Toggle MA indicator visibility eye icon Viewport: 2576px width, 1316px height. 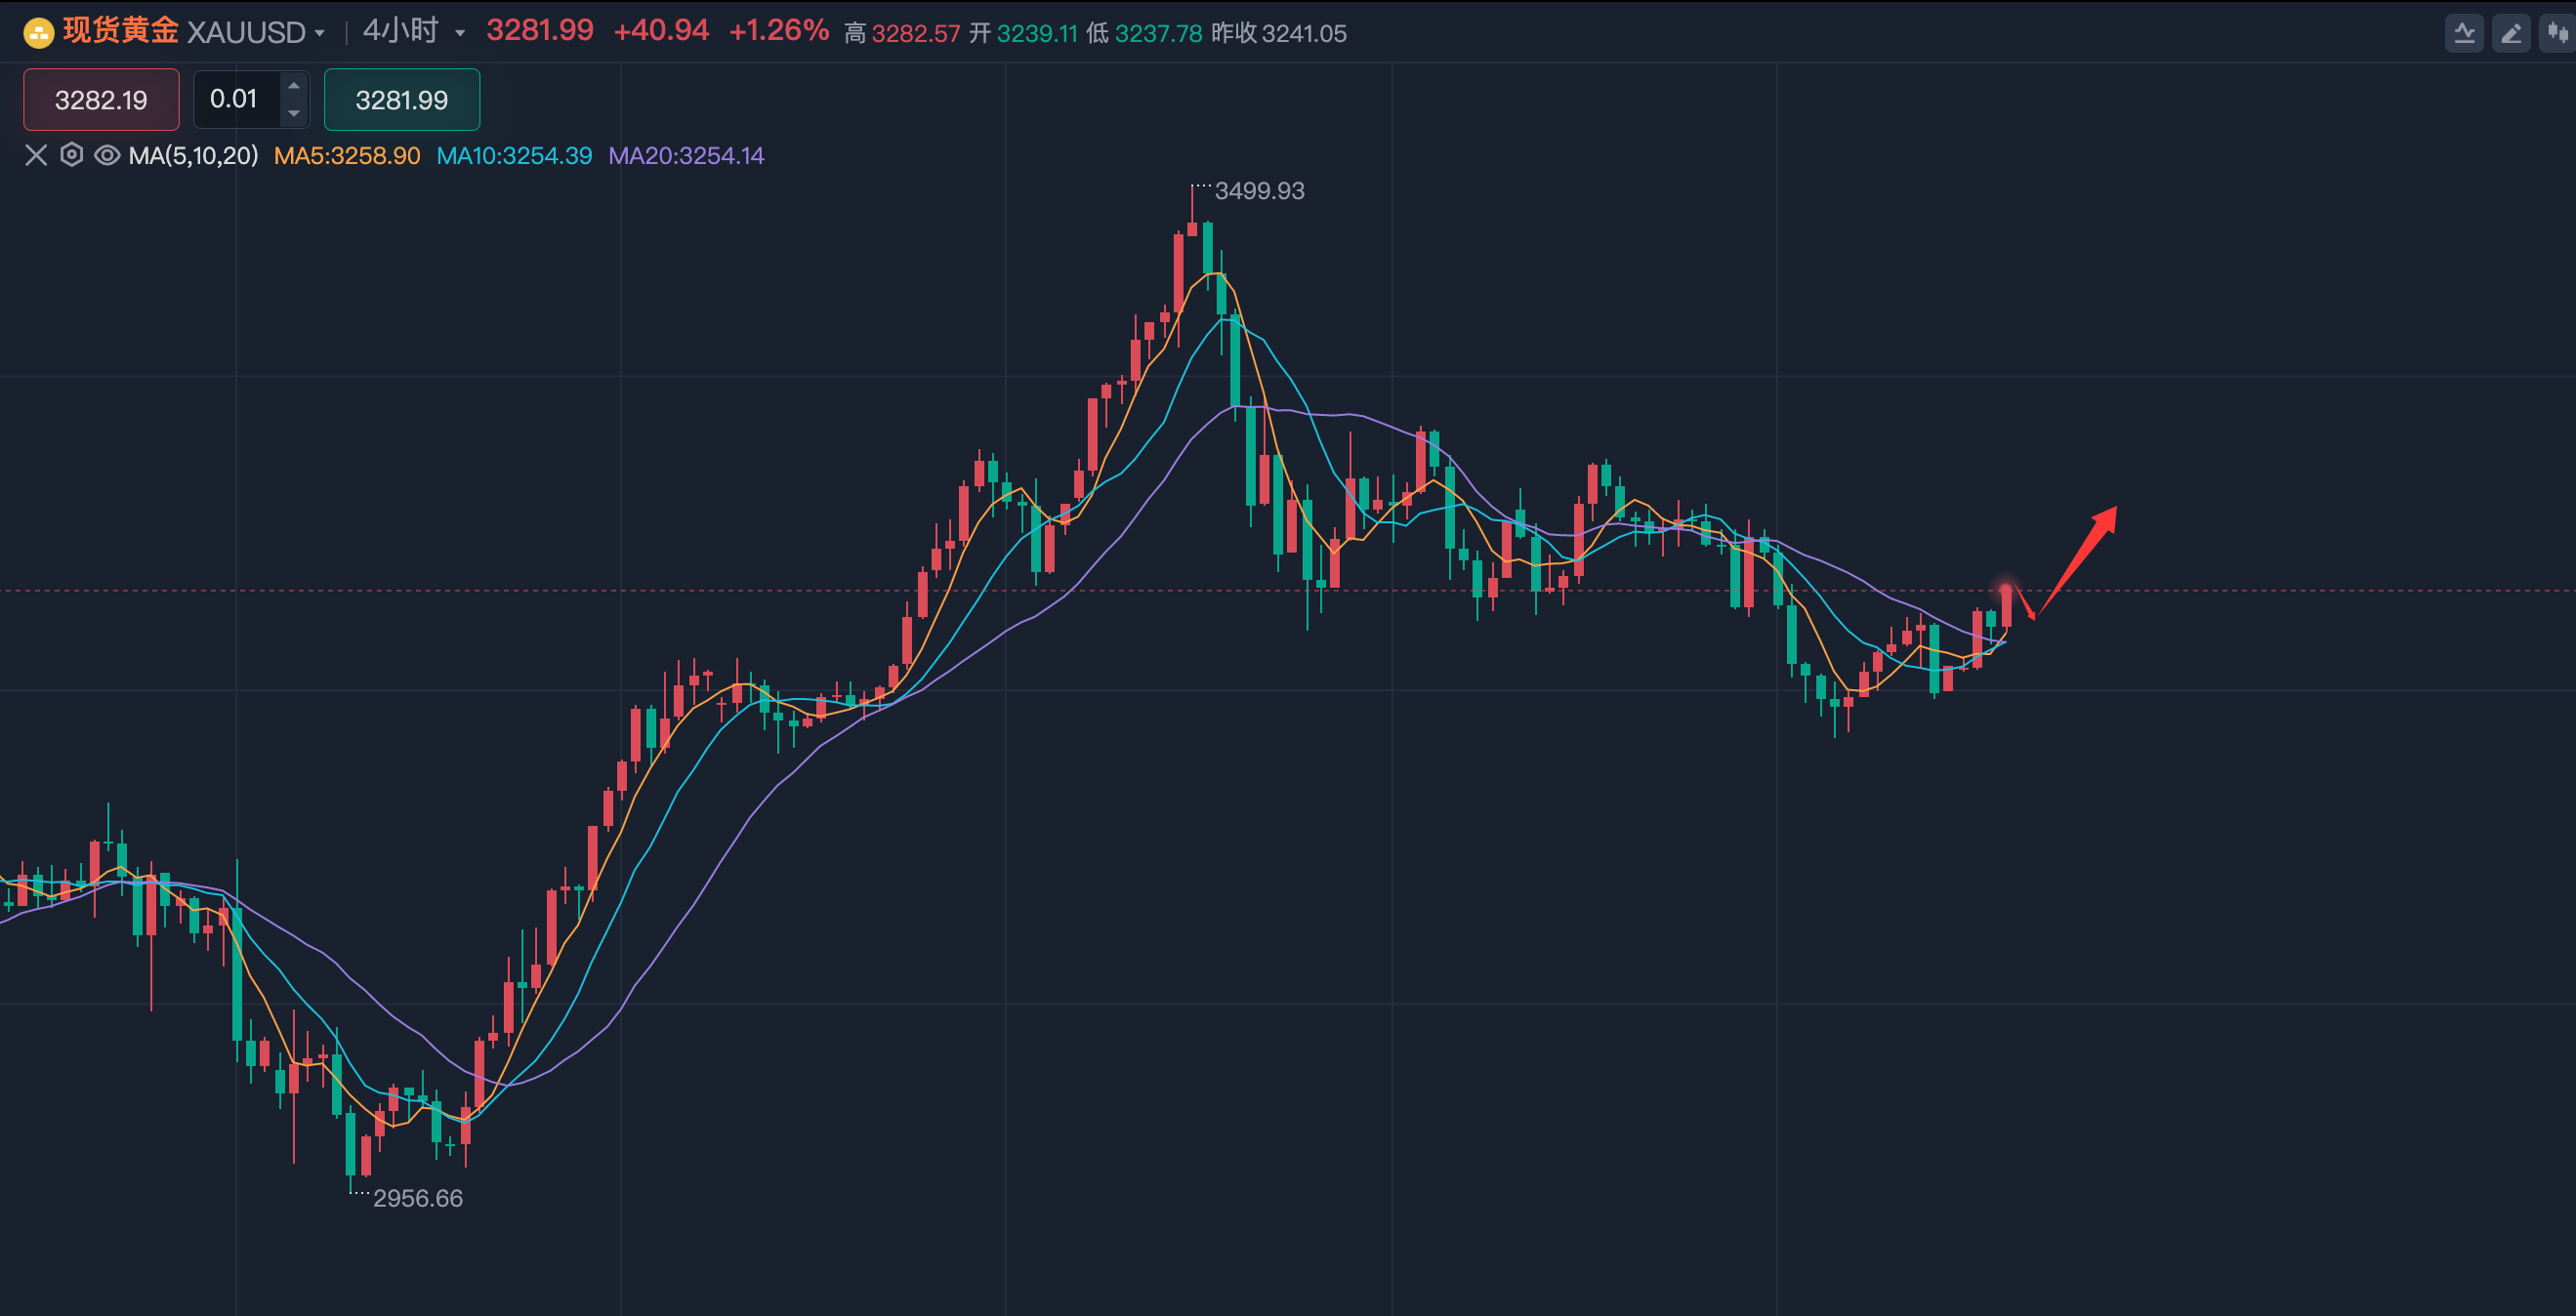pos(107,155)
